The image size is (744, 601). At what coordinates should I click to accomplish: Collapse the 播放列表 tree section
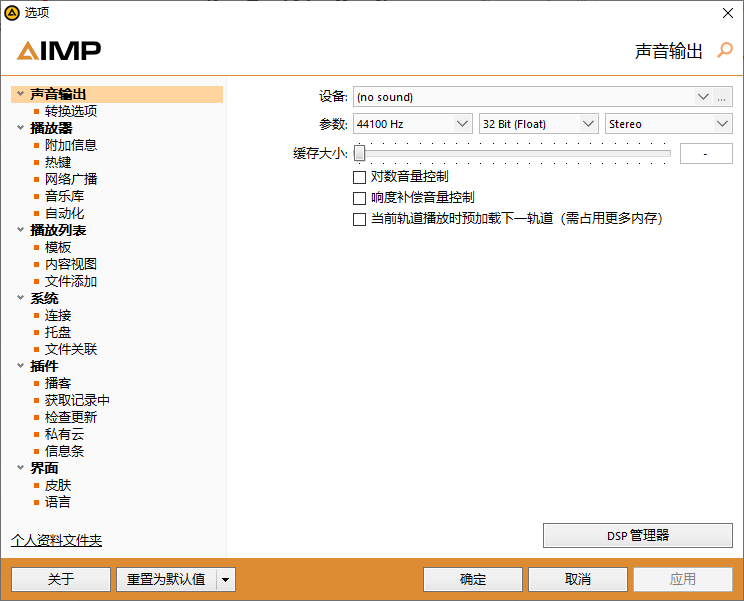[x=20, y=230]
